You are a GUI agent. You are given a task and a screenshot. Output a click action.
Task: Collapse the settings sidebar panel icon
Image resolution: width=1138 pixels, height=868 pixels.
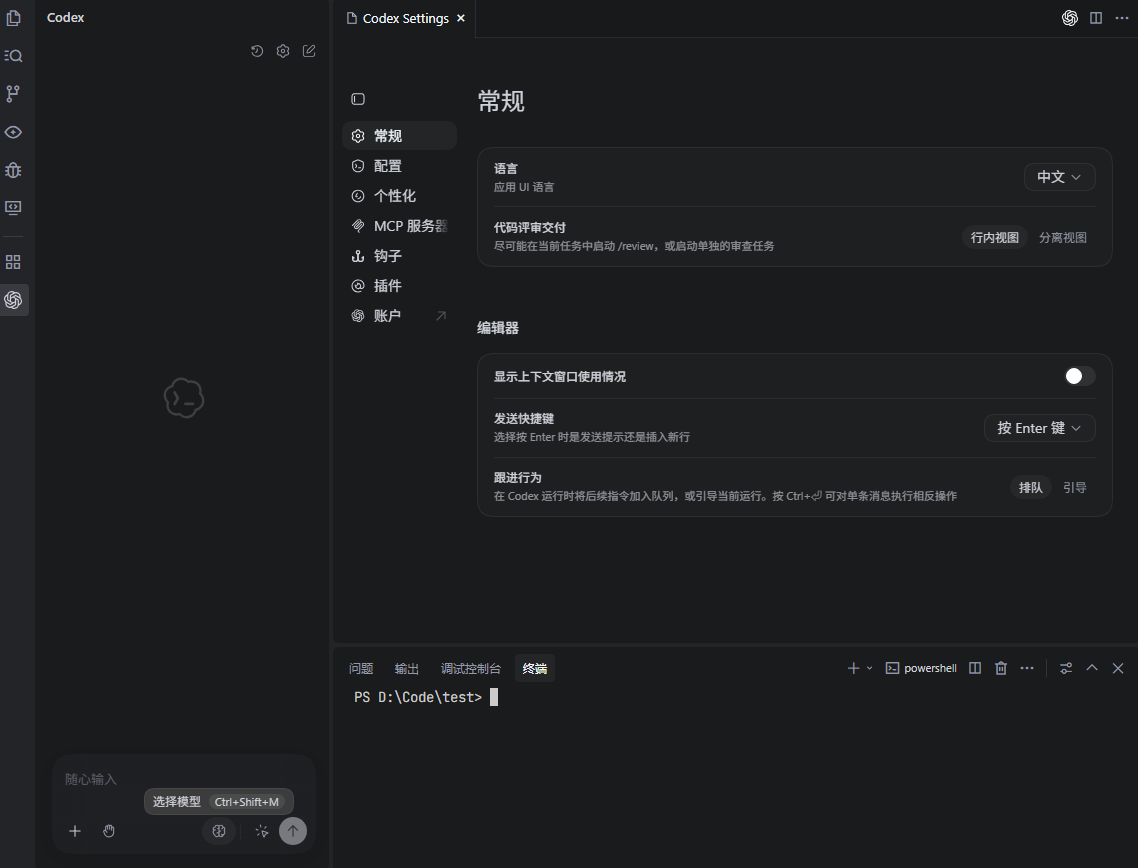358,99
